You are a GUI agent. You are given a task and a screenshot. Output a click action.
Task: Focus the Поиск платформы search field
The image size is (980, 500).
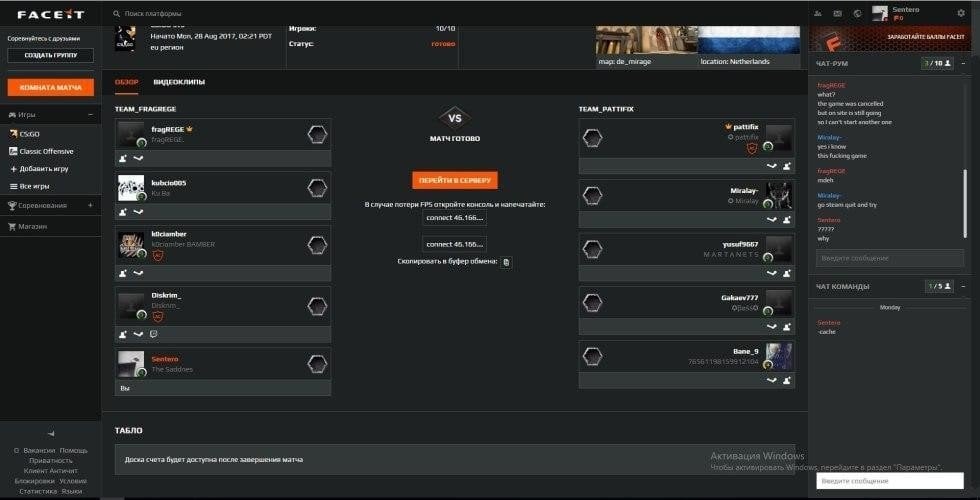click(200, 14)
